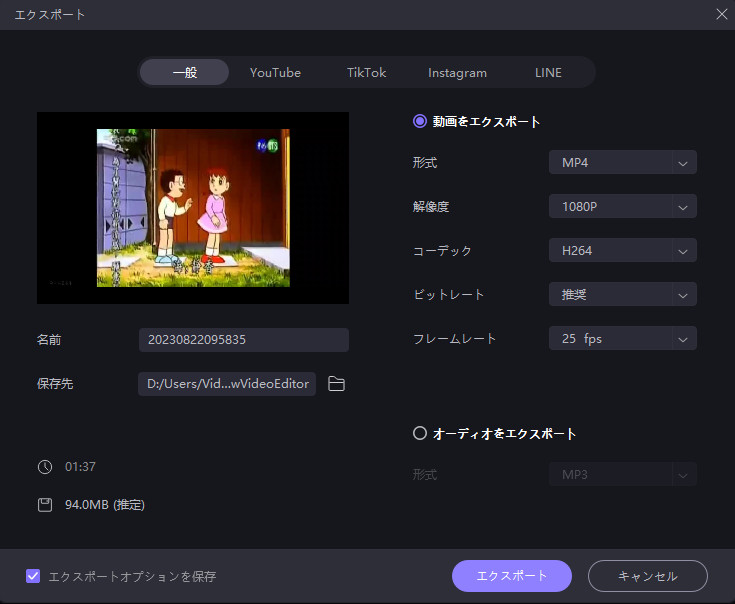
Task: Click the 解像度 label
Action: point(431,207)
